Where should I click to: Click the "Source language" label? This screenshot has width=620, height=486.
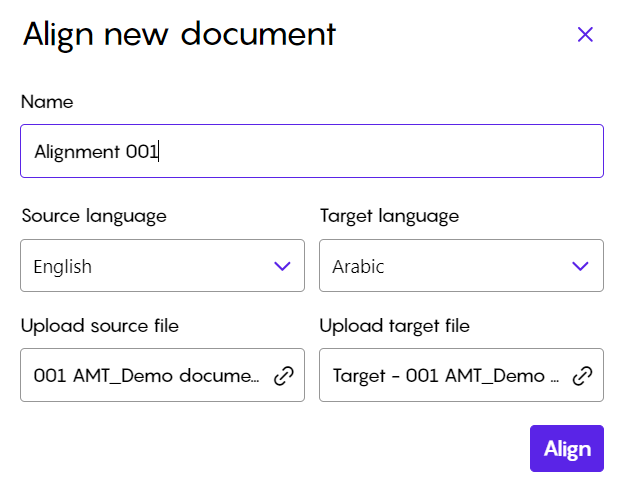[x=94, y=216]
